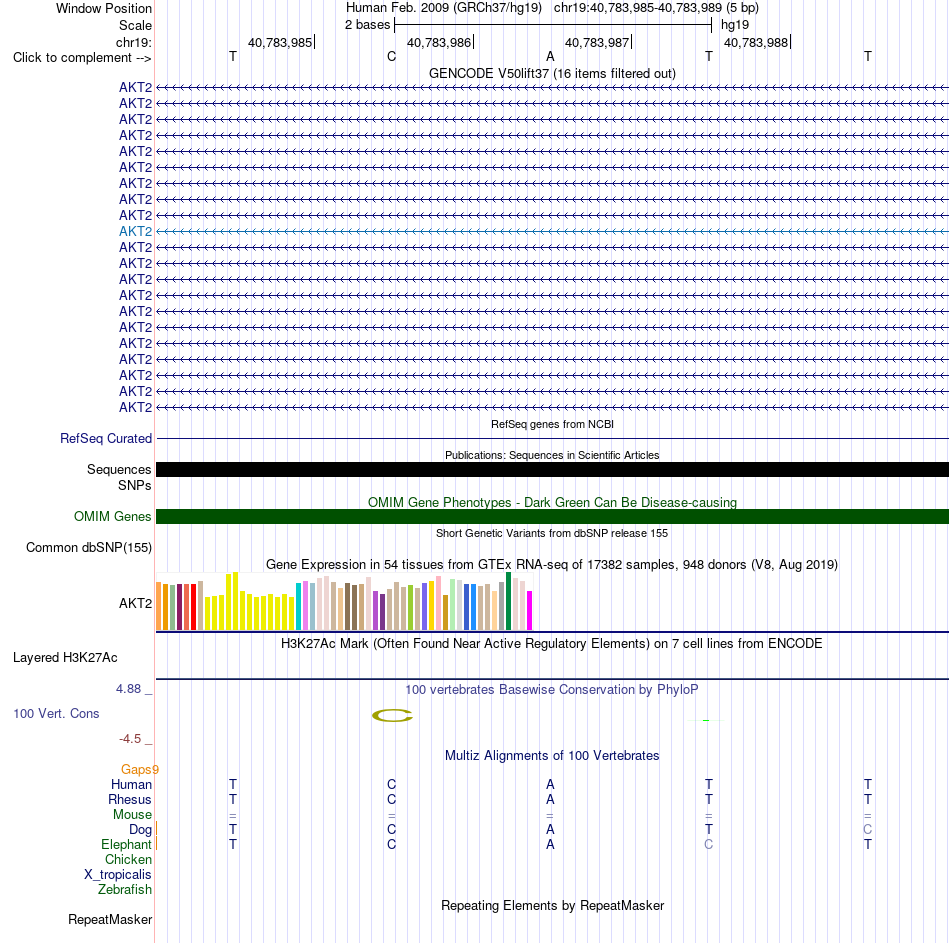Click the 4.88 upper PhyloP scale value
The width and height of the screenshot is (950, 943).
(x=128, y=688)
